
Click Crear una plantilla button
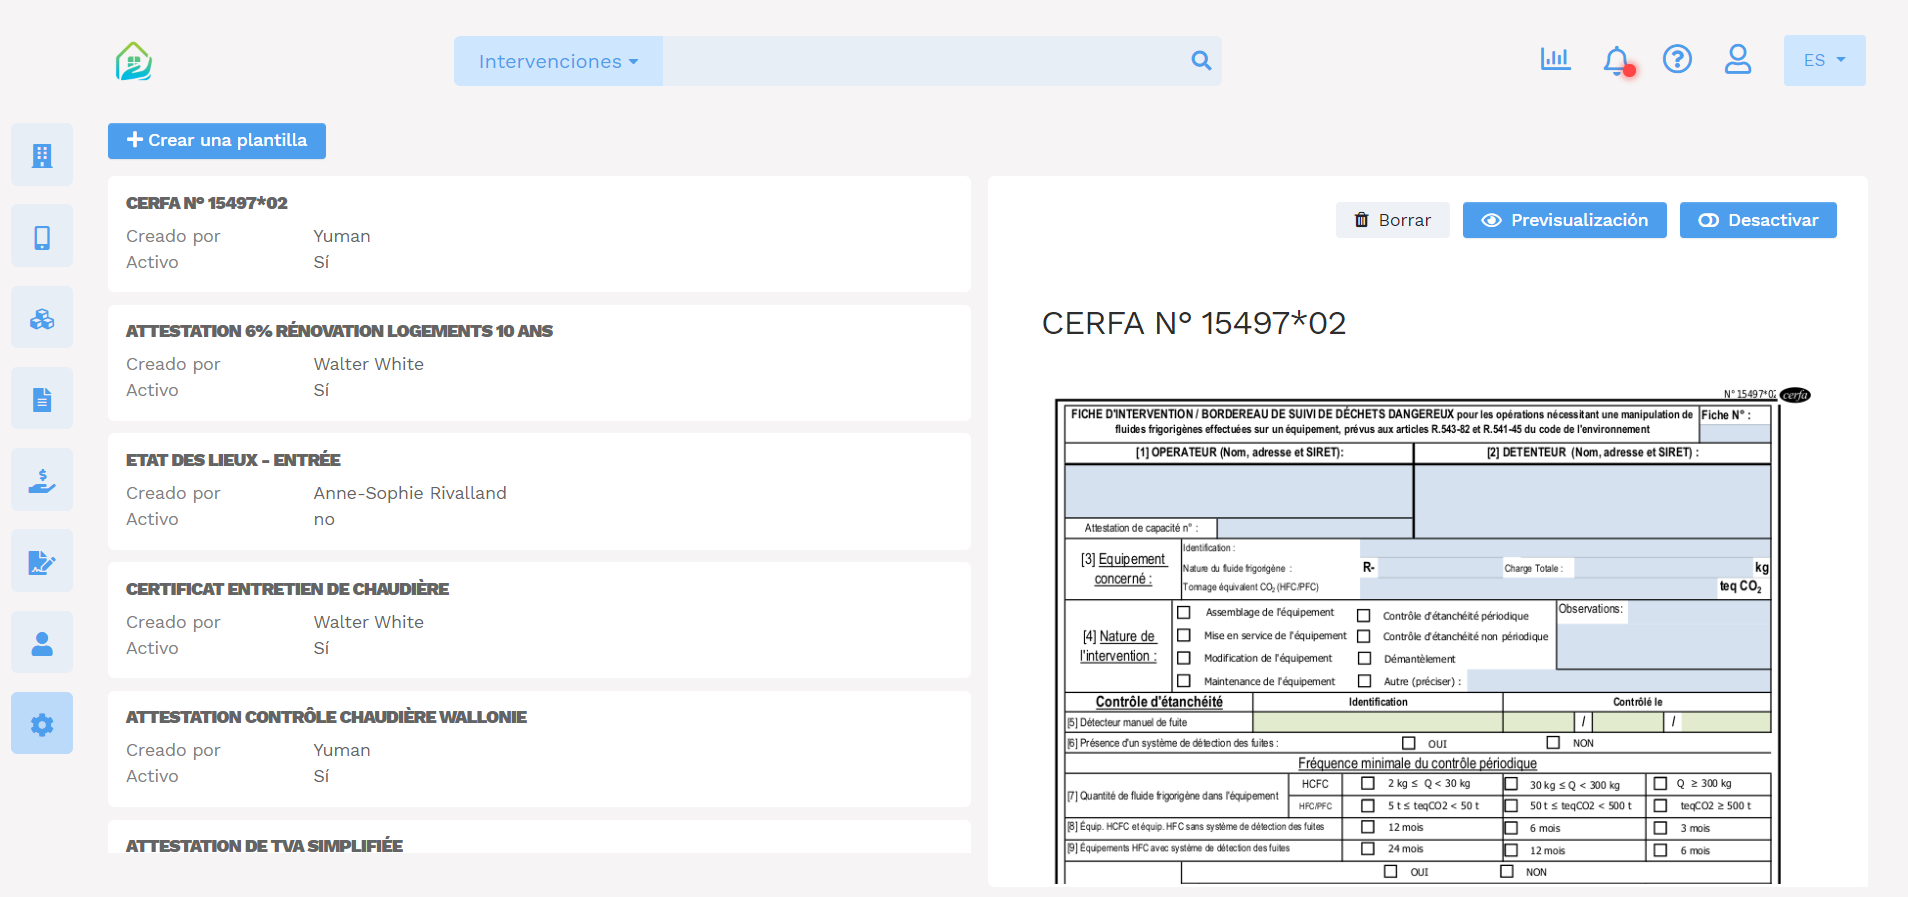coord(217,141)
